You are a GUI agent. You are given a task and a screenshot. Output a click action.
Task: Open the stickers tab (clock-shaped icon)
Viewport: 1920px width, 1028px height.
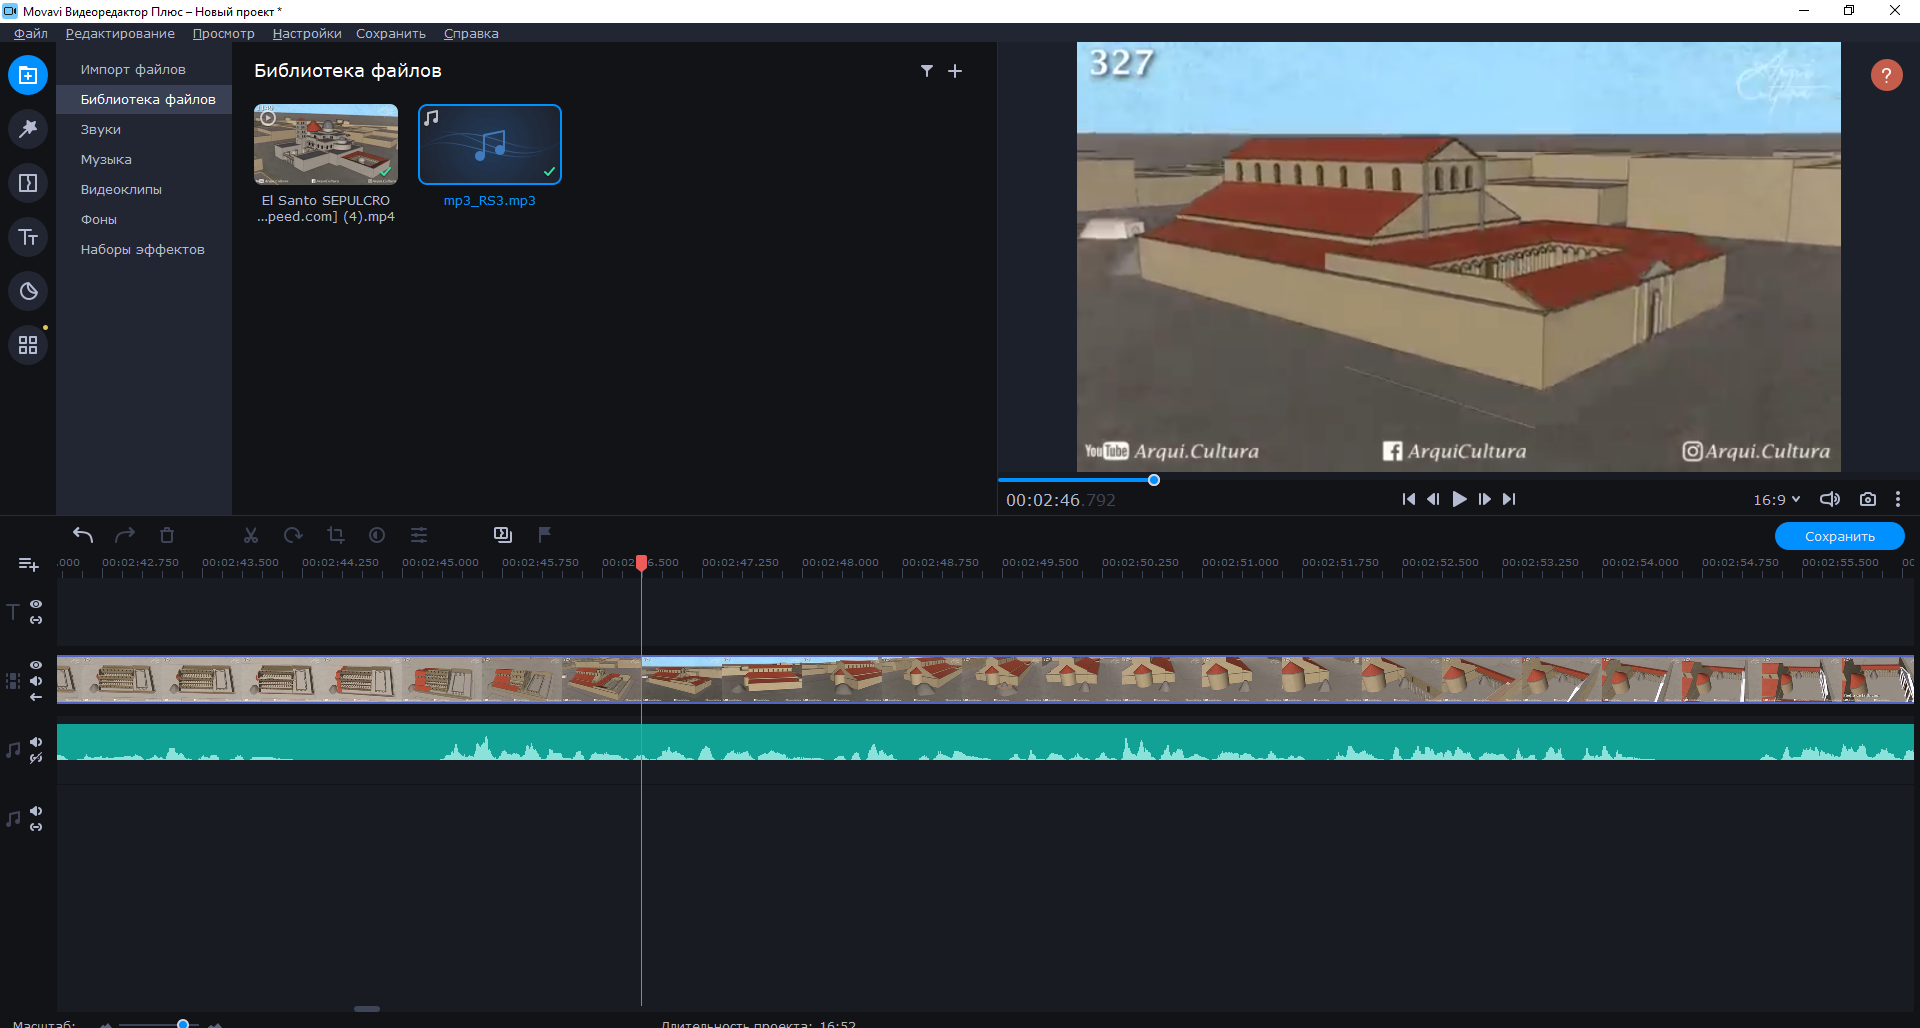[x=28, y=291]
